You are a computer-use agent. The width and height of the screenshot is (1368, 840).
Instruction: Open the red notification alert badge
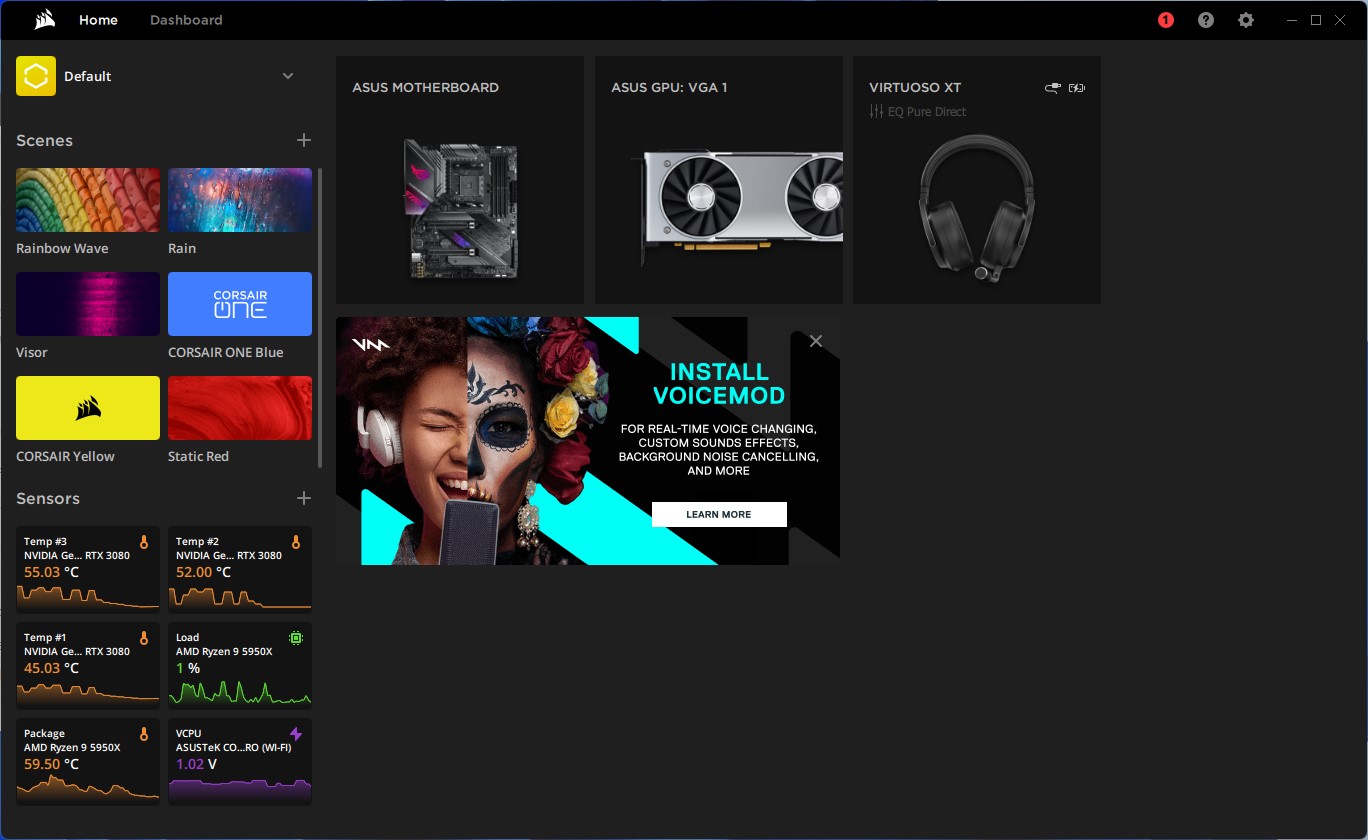1165,20
